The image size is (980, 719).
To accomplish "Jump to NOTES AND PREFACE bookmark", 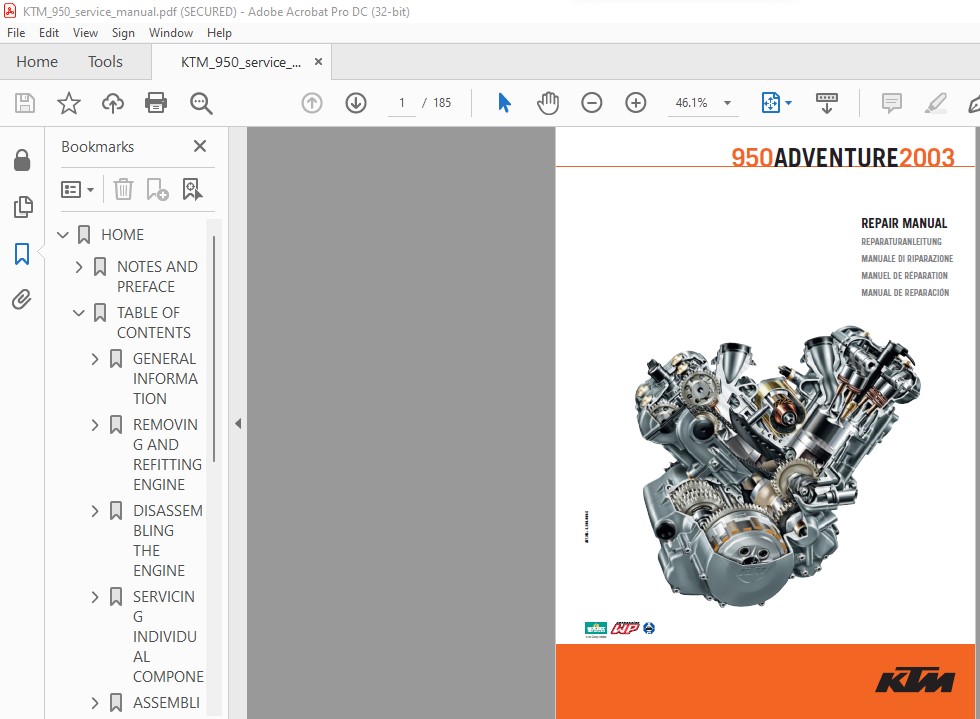I will tap(157, 276).
